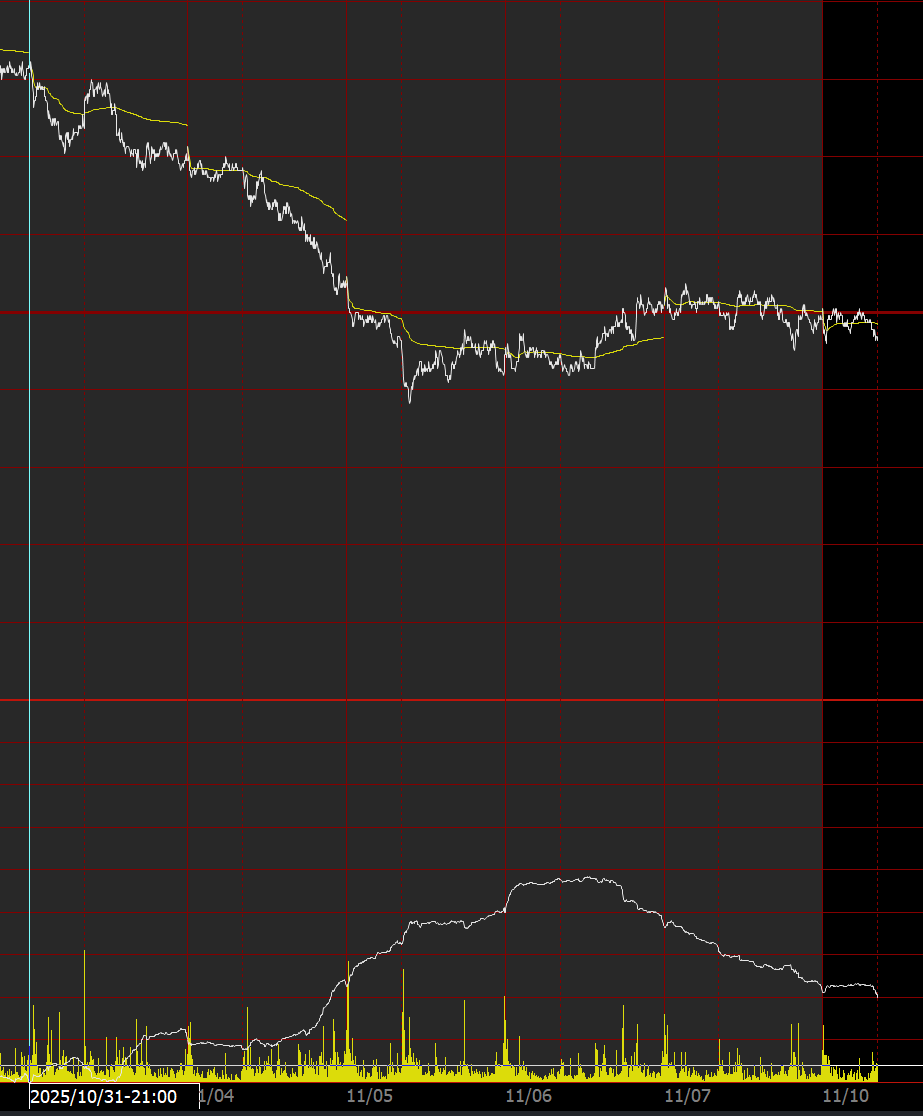Click yellow average segment end before 11/07

[663, 338]
